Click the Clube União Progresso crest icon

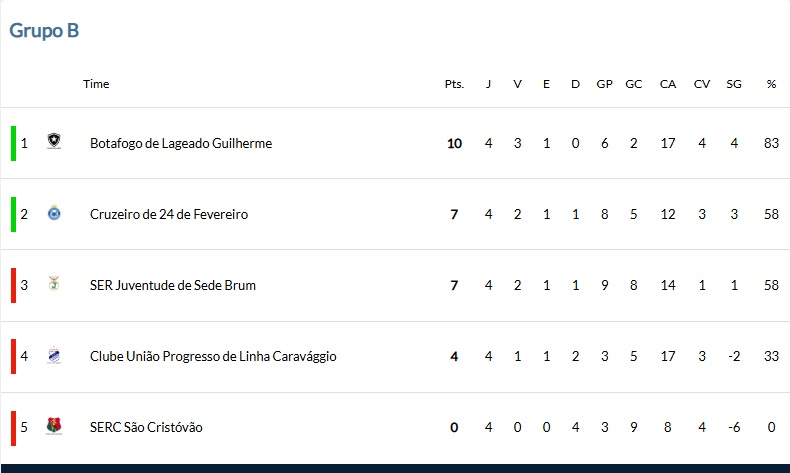point(54,355)
